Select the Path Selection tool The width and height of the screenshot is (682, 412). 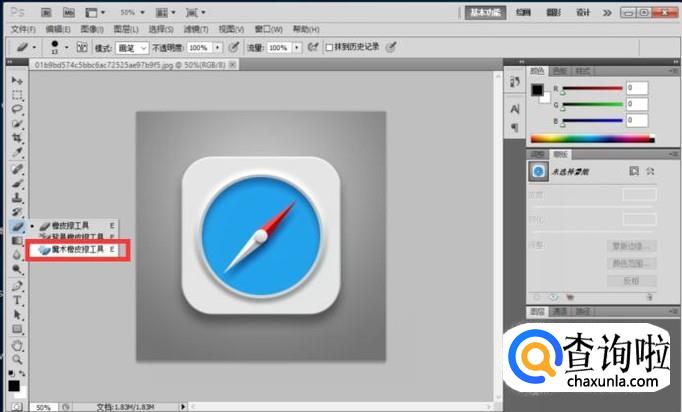pyautogui.click(x=17, y=315)
